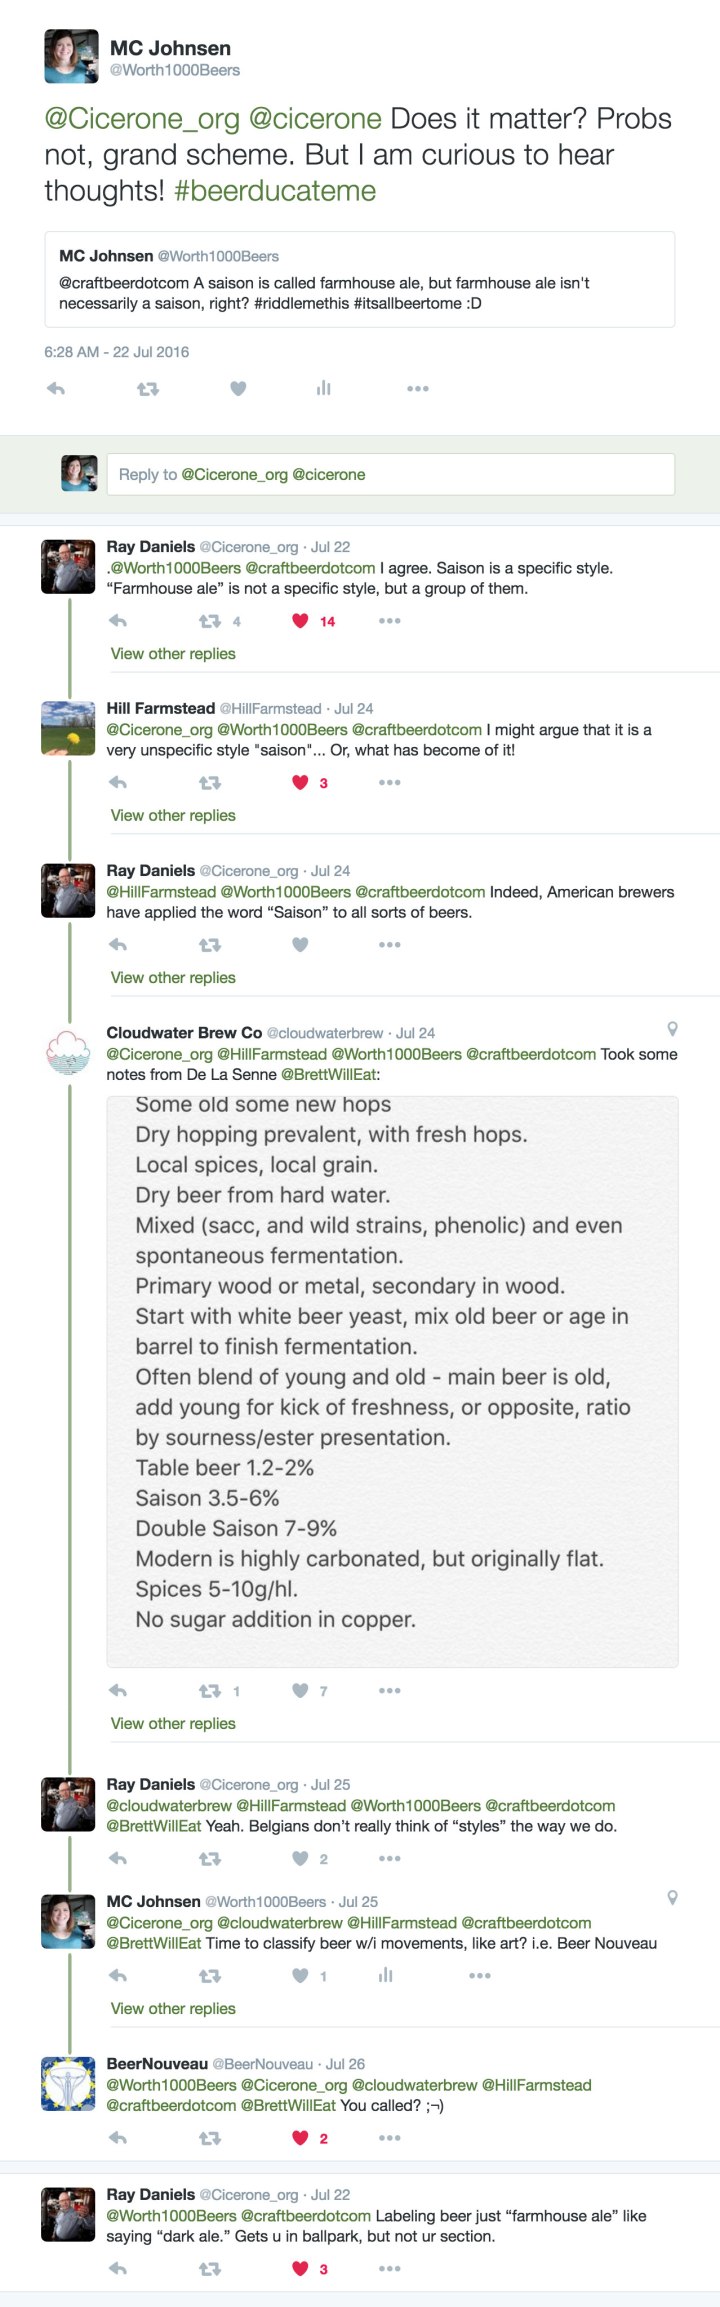Unlike Ray Daniels' tweet with 14 likes

click(300, 621)
